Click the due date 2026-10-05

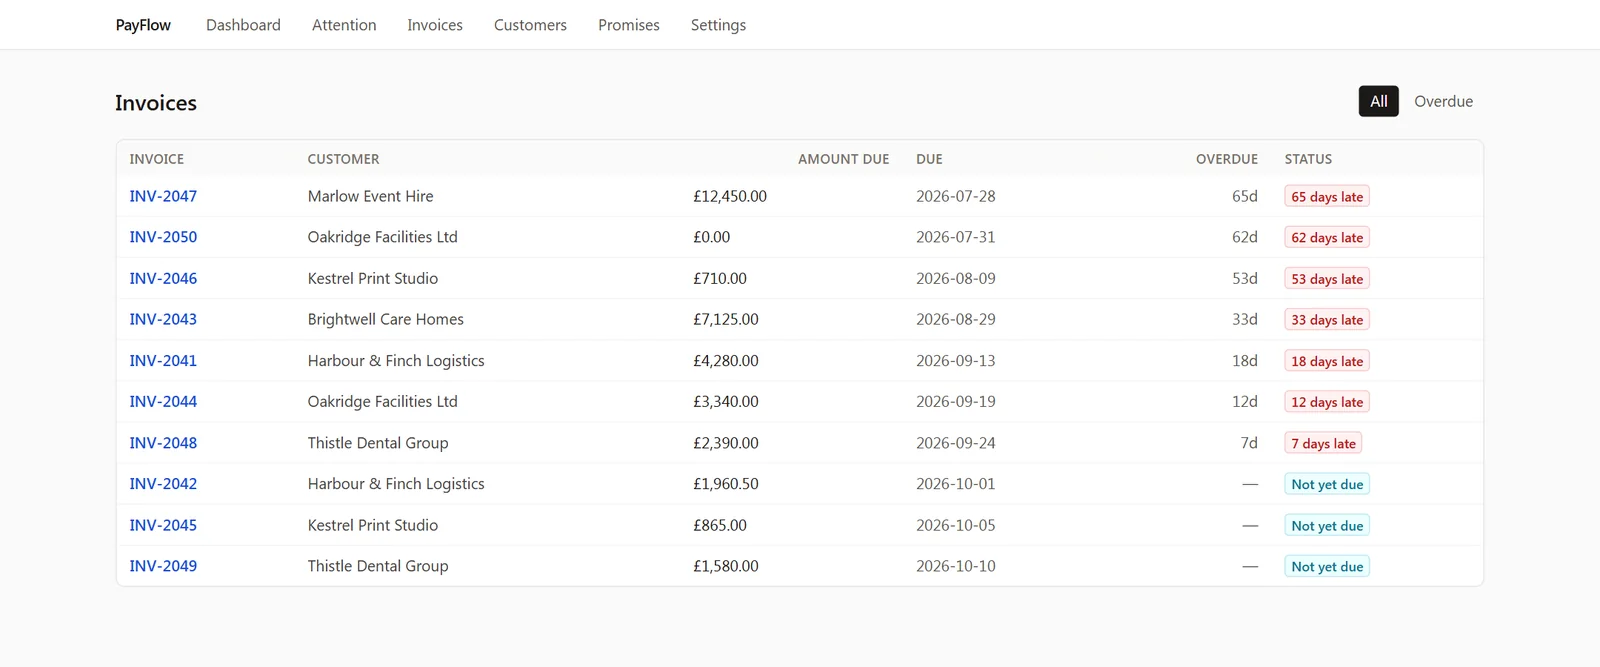(956, 525)
